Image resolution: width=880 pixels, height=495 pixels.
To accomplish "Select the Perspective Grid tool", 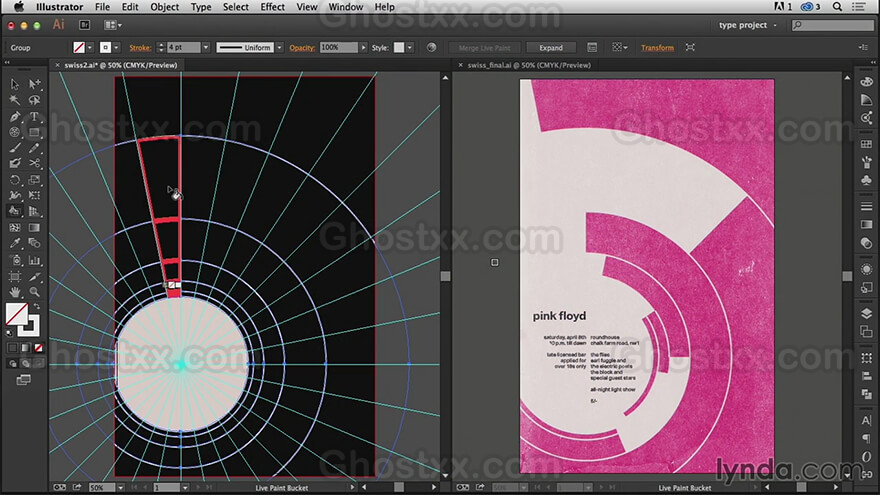I will pos(34,212).
